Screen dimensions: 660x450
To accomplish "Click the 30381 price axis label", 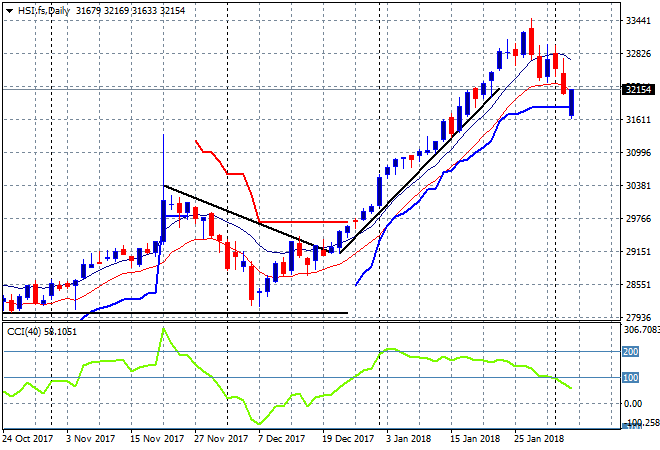I will 638,185.
